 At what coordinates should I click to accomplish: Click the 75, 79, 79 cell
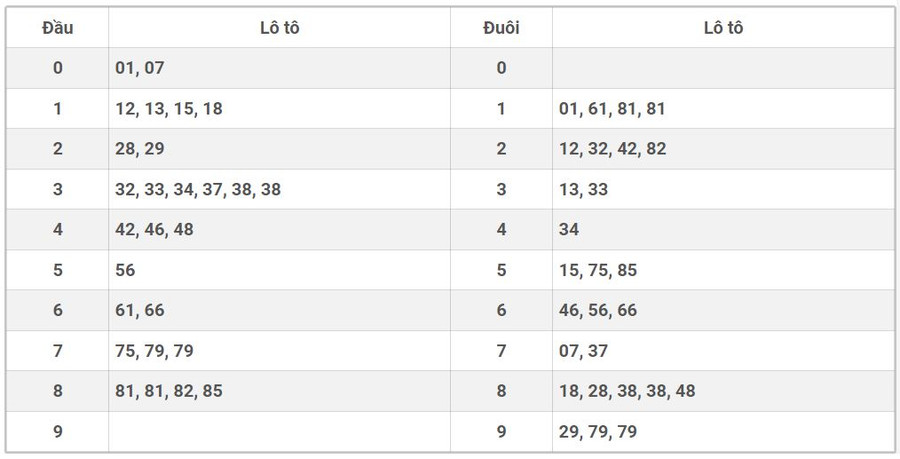[155, 351]
